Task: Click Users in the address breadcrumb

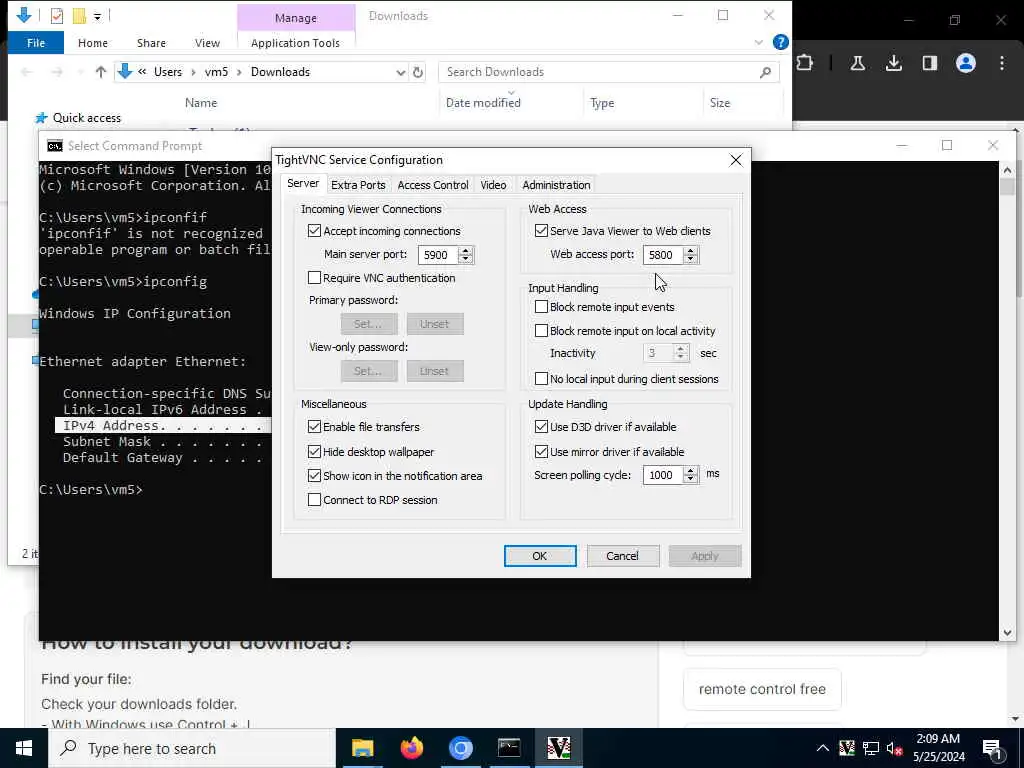Action: 168,72
